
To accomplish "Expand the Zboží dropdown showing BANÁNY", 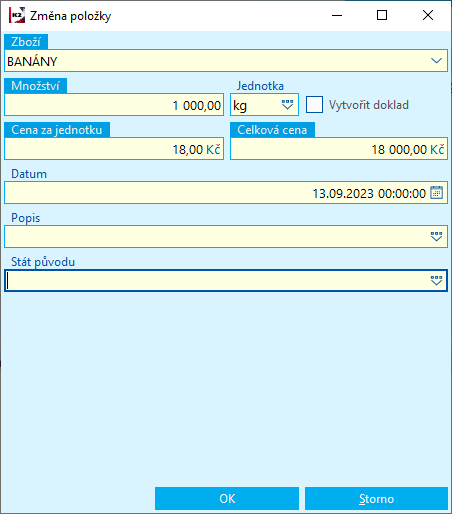I will pos(436,61).
